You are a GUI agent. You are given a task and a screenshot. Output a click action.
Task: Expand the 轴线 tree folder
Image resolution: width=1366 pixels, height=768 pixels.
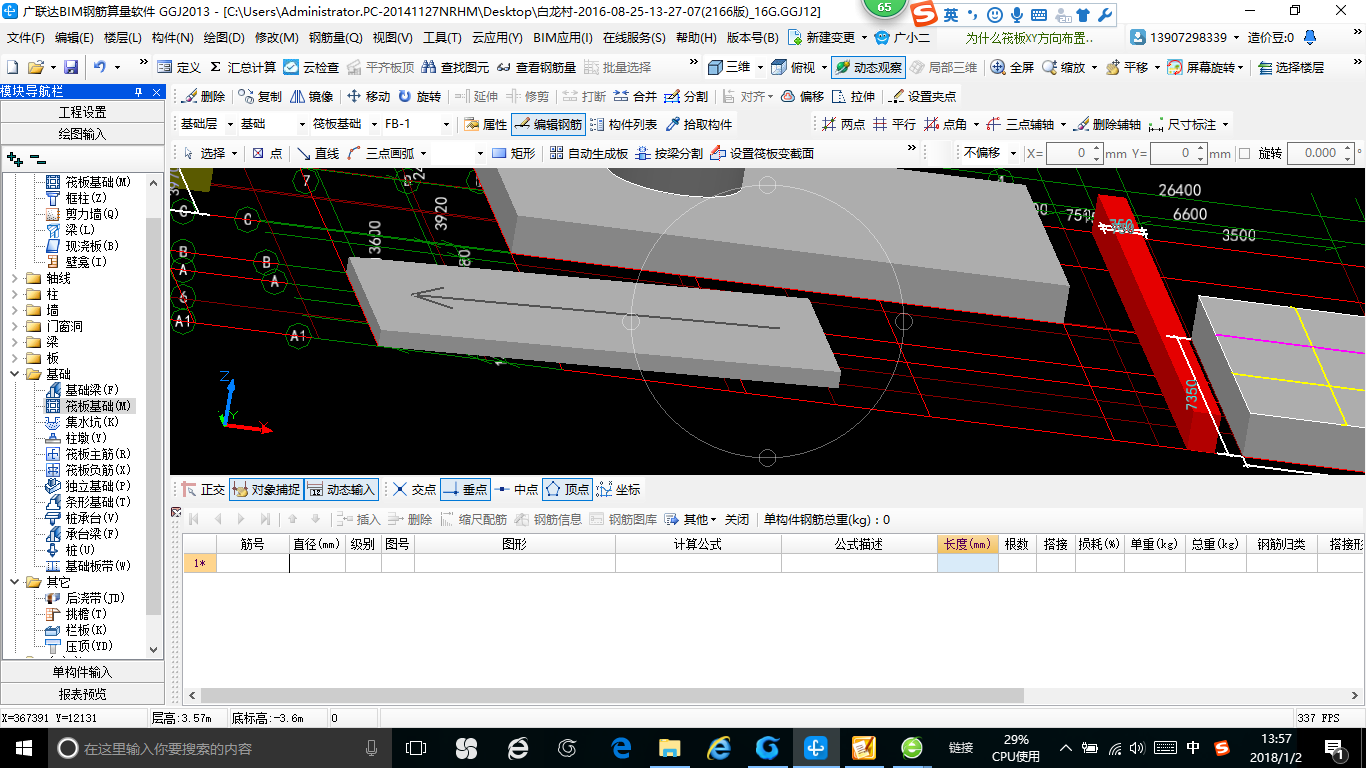tap(15, 278)
